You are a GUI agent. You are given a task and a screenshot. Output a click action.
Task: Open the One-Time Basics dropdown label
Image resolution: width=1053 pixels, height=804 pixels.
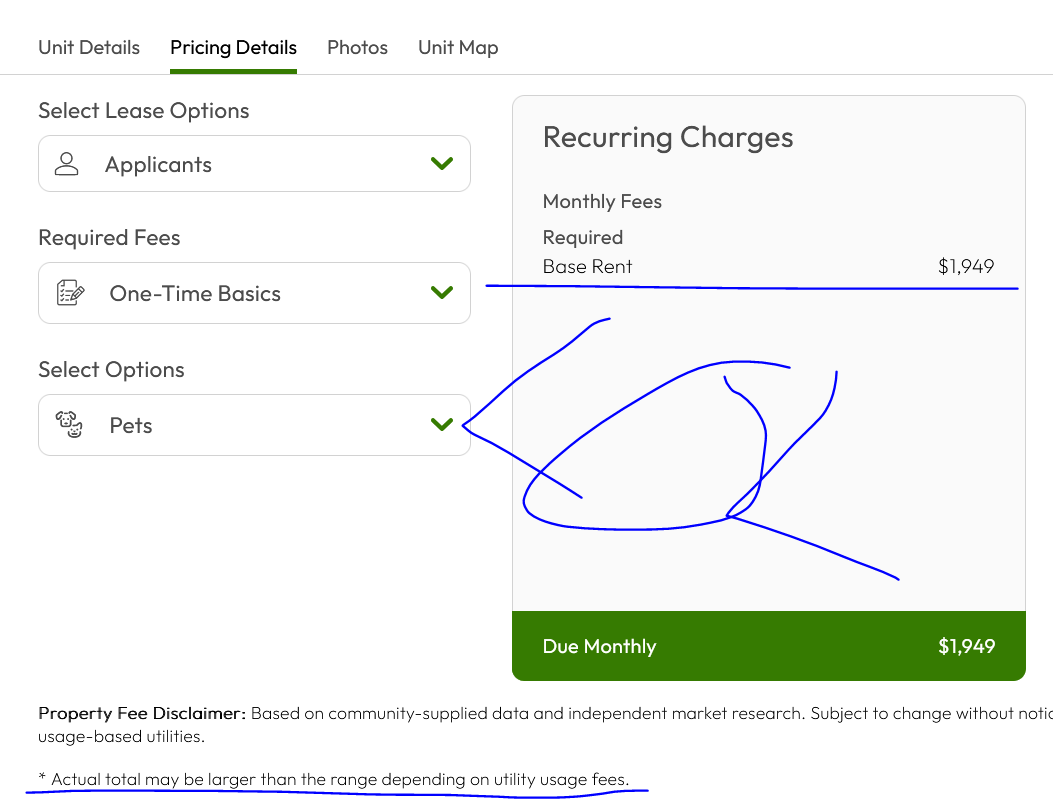(x=195, y=294)
